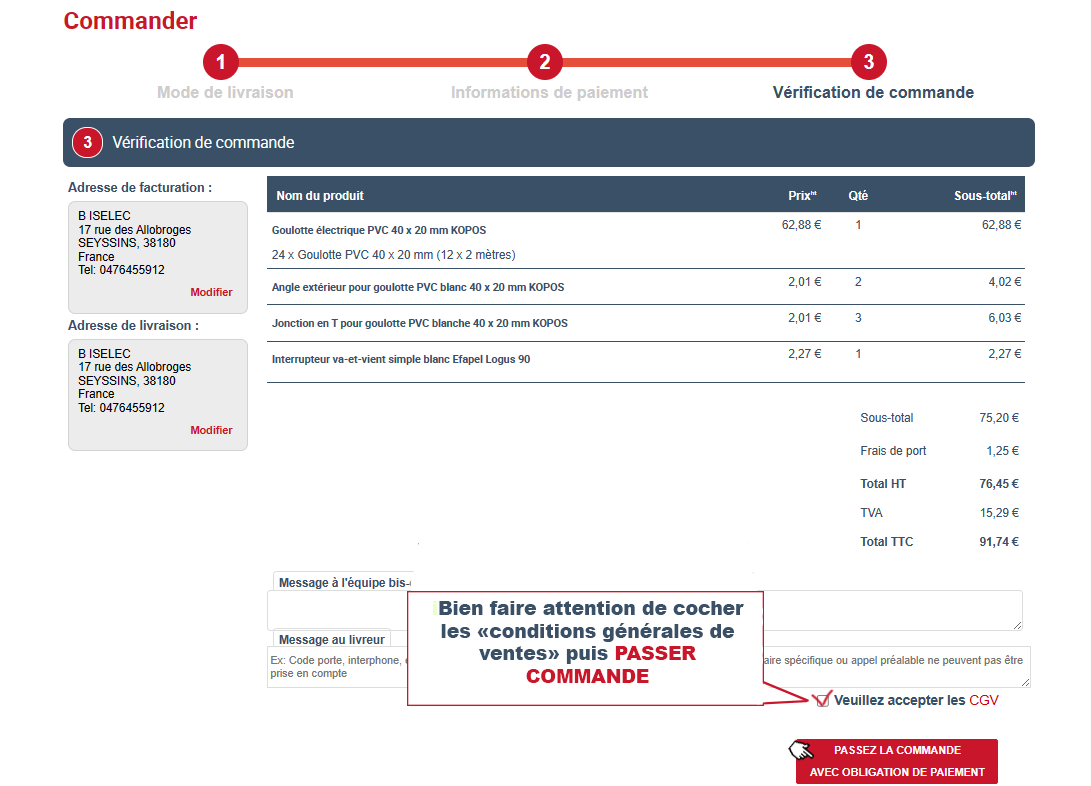The width and height of the screenshot is (1091, 786).
Task: Click the 24 x Goulotte PVC pack detail link
Action: [x=394, y=254]
